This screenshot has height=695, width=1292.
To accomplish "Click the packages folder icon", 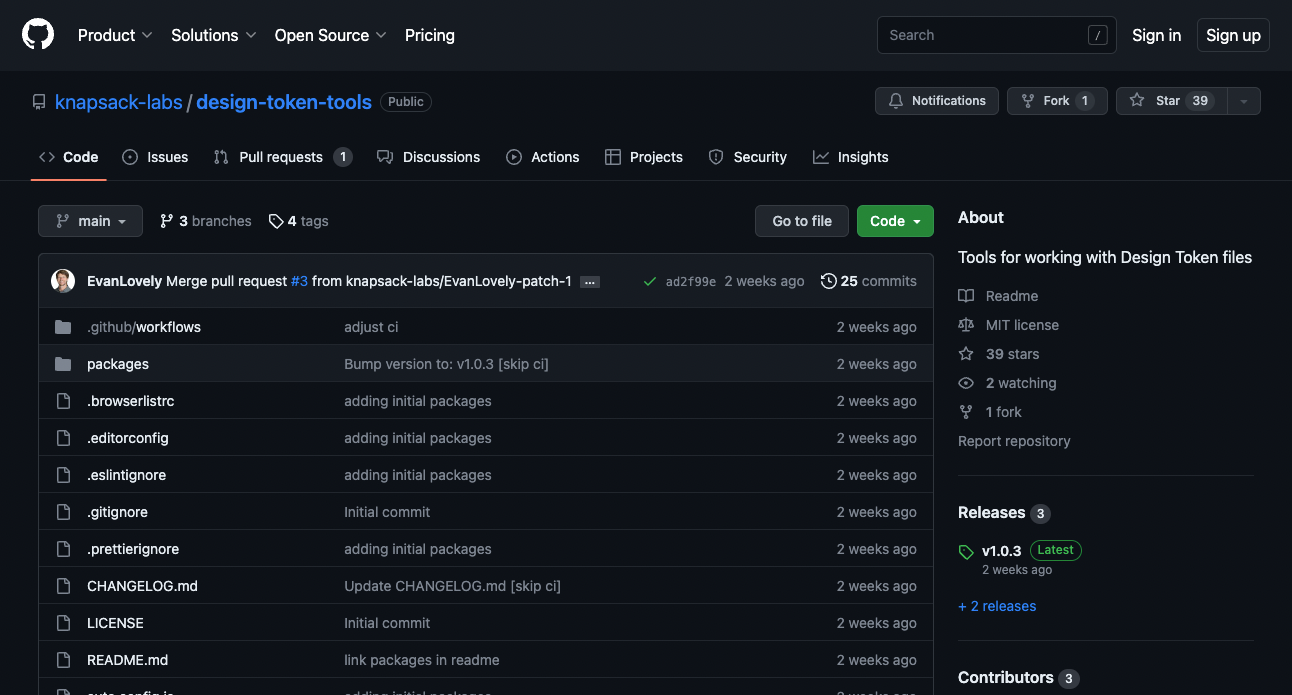I will pyautogui.click(x=63, y=364).
